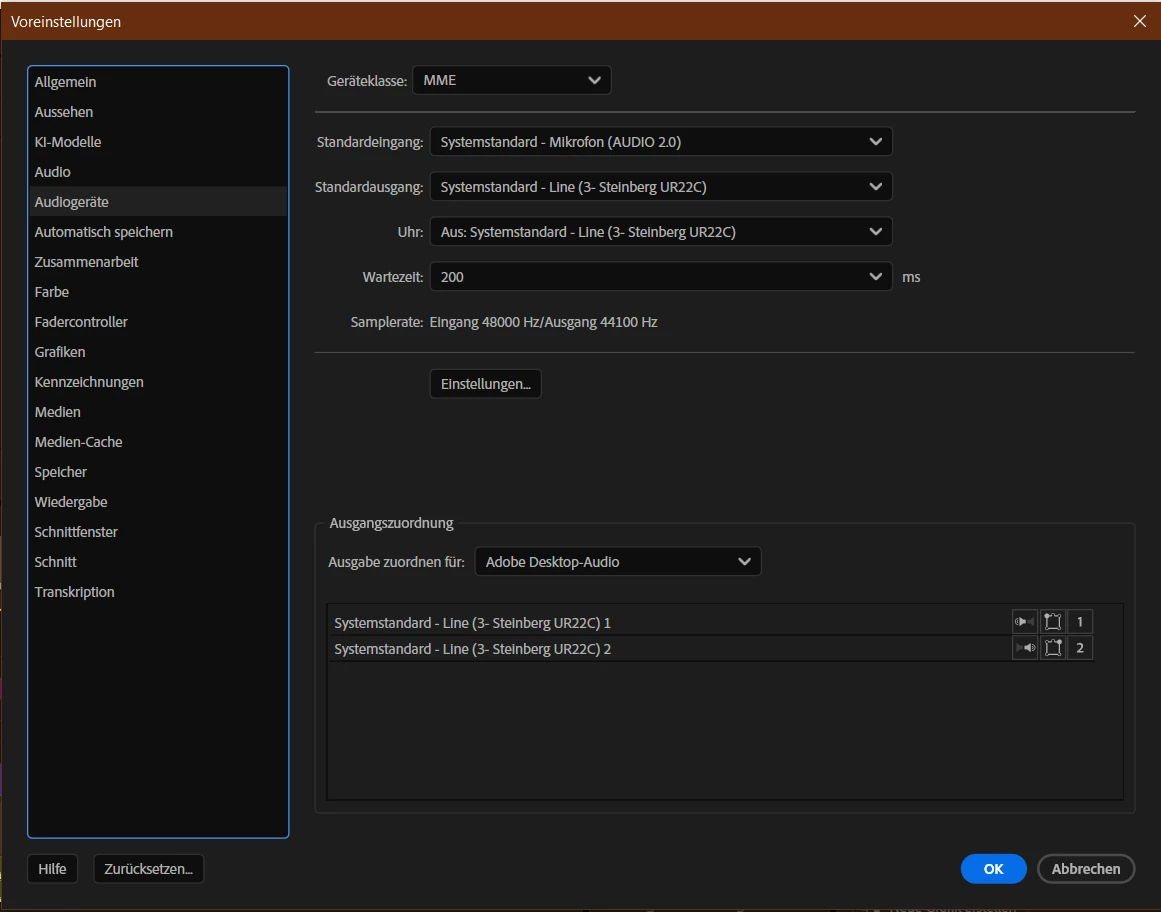Click left stereo speaker icon for UR22C 1

1025,622
